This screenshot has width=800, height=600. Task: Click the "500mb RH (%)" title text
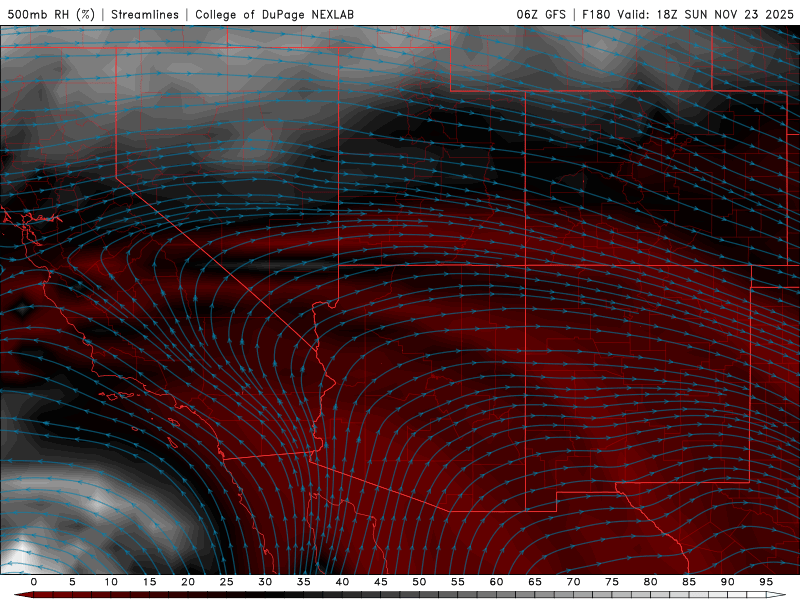coord(51,14)
